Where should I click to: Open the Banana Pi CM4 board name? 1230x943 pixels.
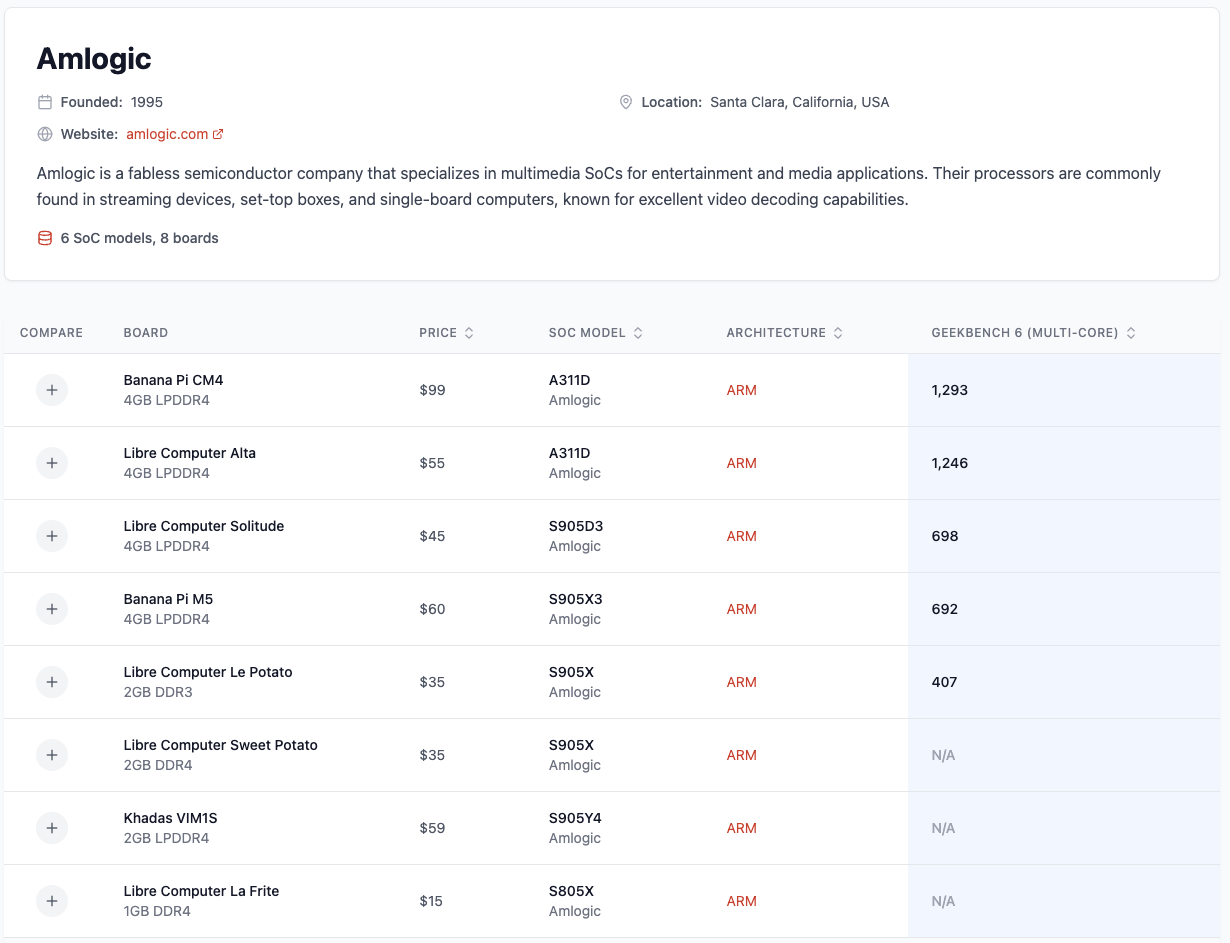[x=173, y=380]
